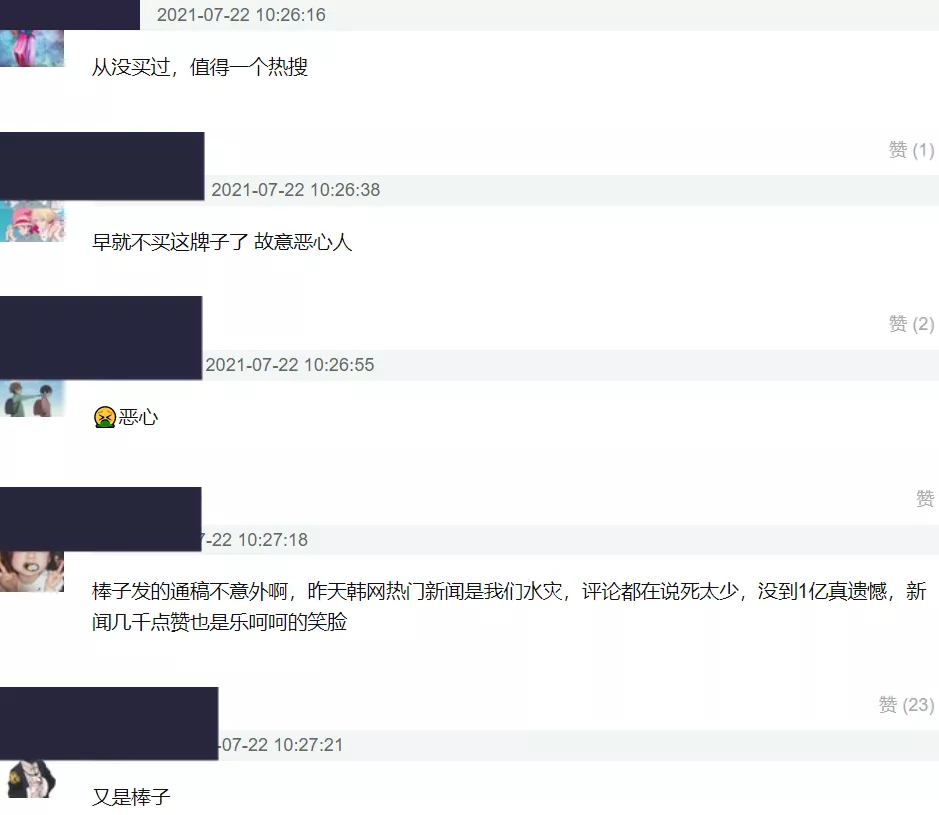
Task: Click the comment text 早就不买这牌子了 故意恶心人
Action: [222, 242]
